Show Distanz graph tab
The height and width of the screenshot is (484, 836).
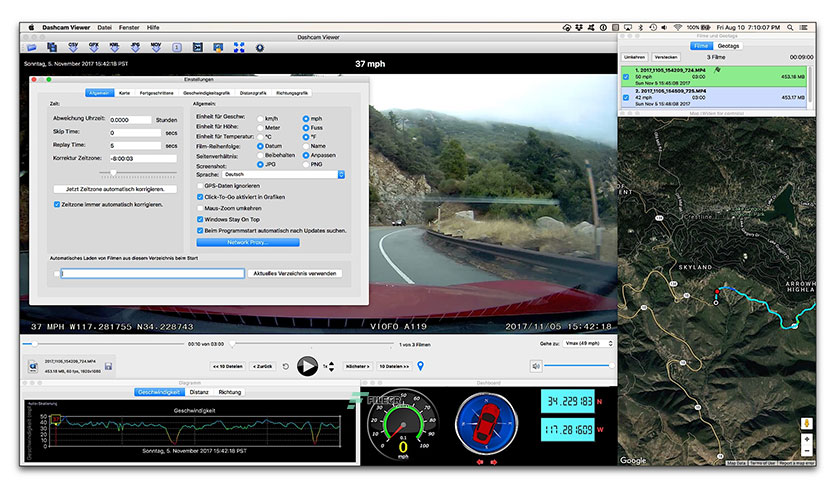click(199, 392)
